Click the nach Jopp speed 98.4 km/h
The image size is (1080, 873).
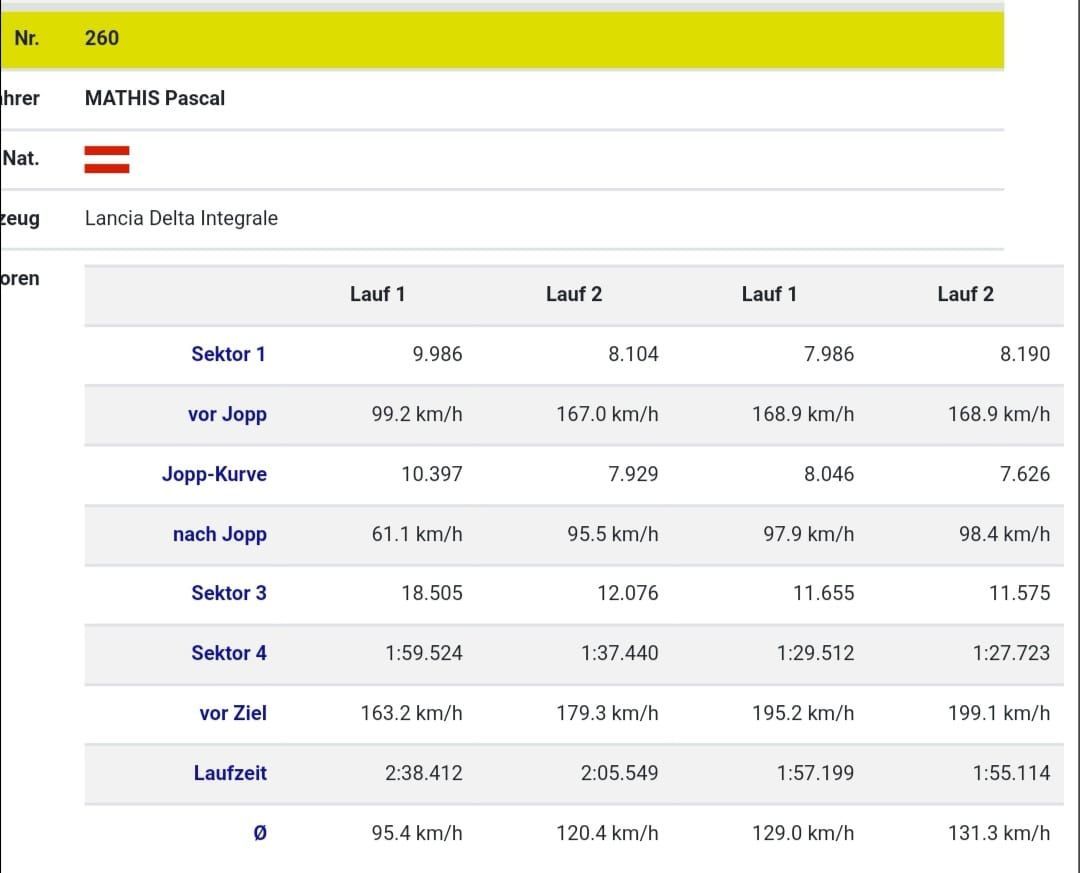pyautogui.click(x=1004, y=534)
